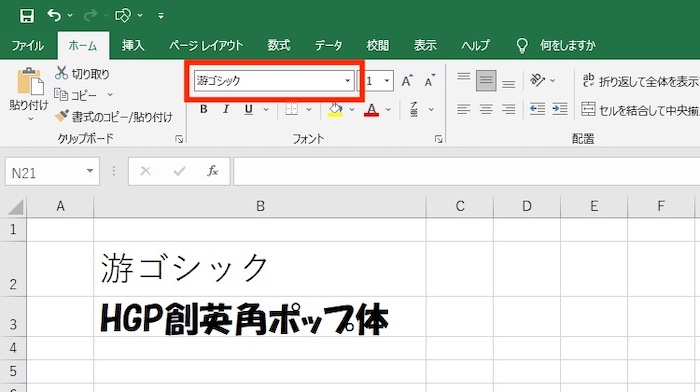The height and width of the screenshot is (392, 700).
Task: Expand the 貼り付け options arrow
Action: point(30,119)
